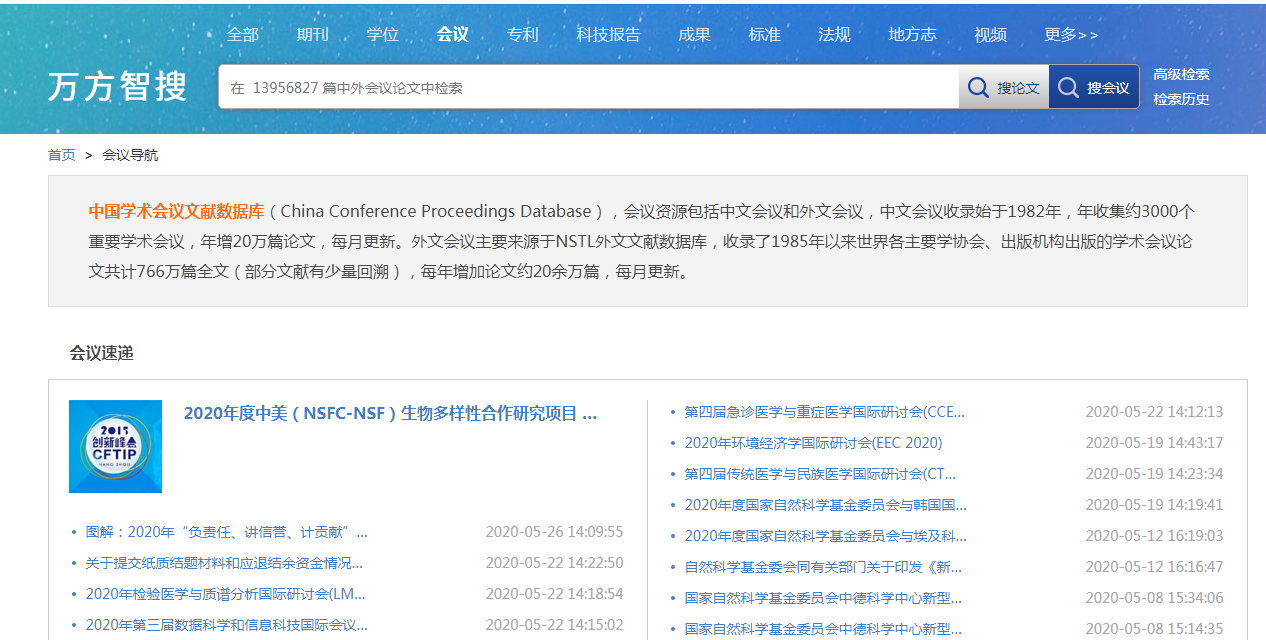Click 会议导航 breadcrumb text
This screenshot has height=640, width=1266.
click(x=130, y=155)
